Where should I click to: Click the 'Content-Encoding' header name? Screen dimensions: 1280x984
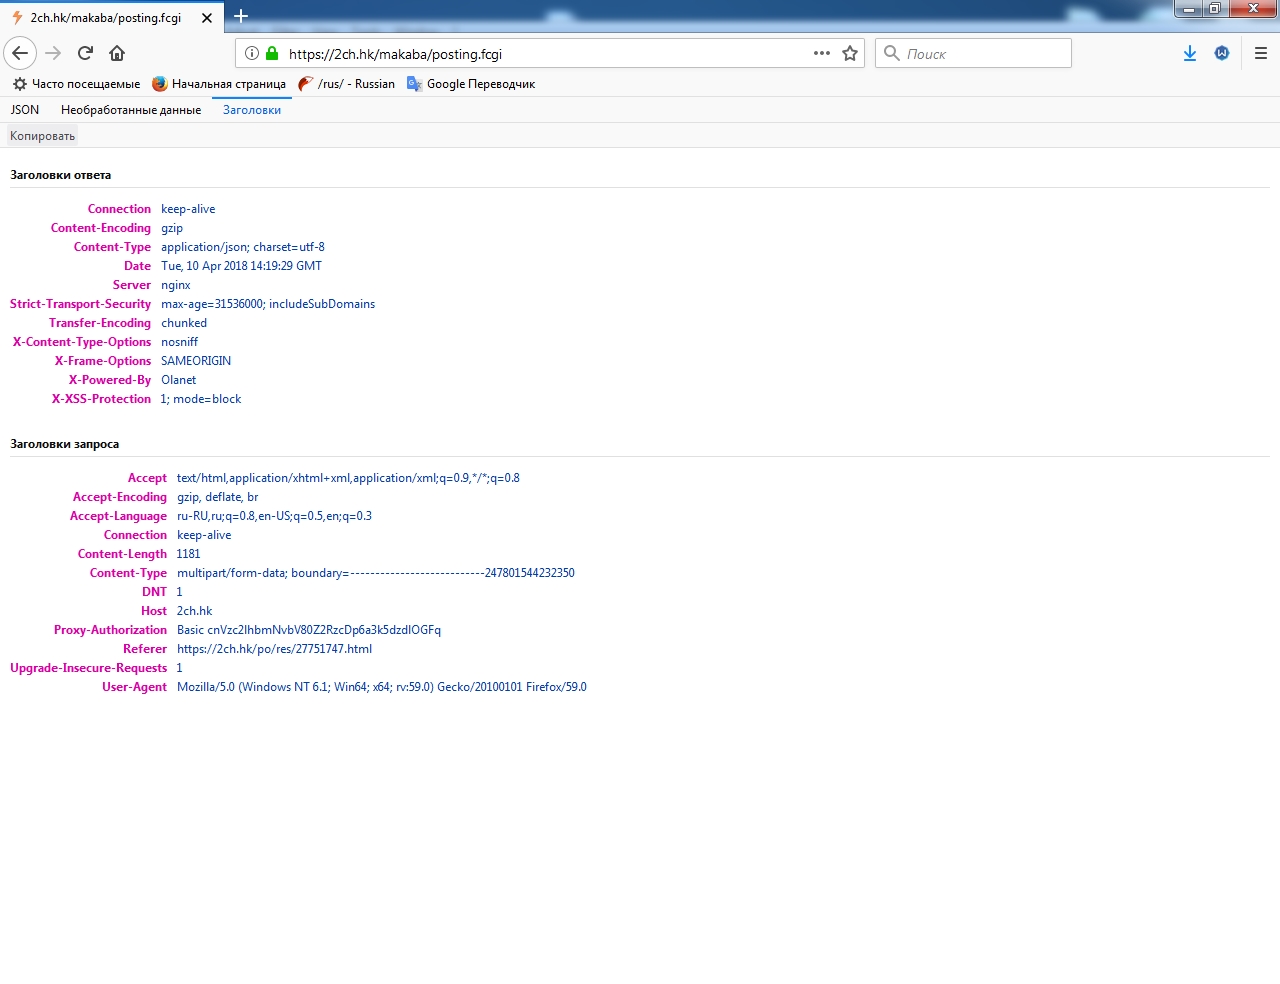point(101,228)
